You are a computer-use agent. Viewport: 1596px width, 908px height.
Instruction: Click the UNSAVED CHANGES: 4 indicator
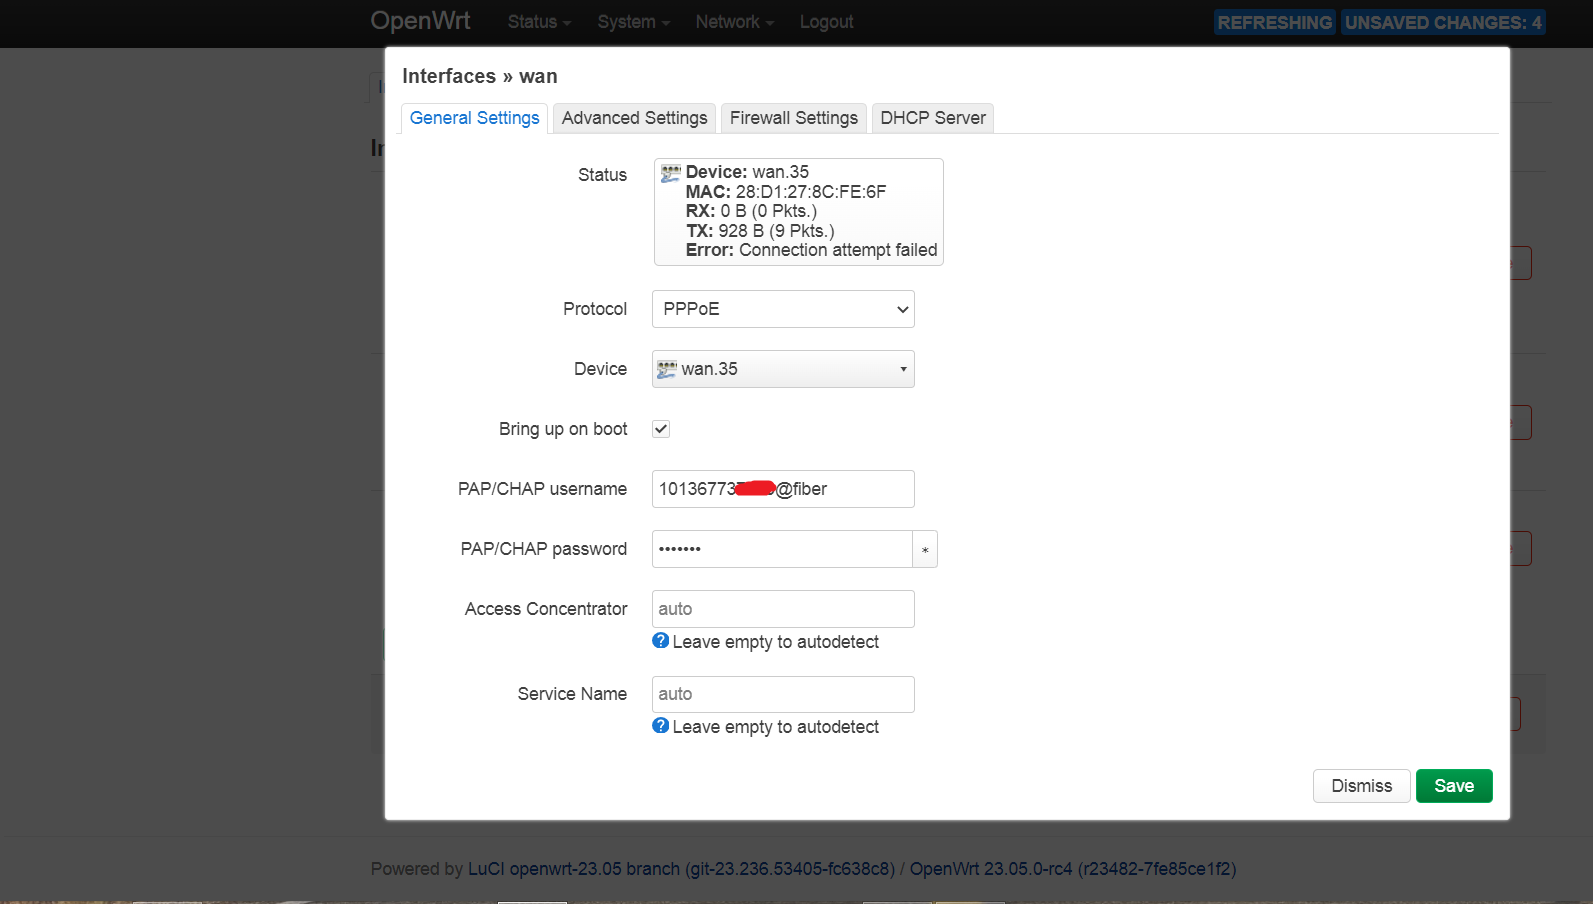[1444, 23]
